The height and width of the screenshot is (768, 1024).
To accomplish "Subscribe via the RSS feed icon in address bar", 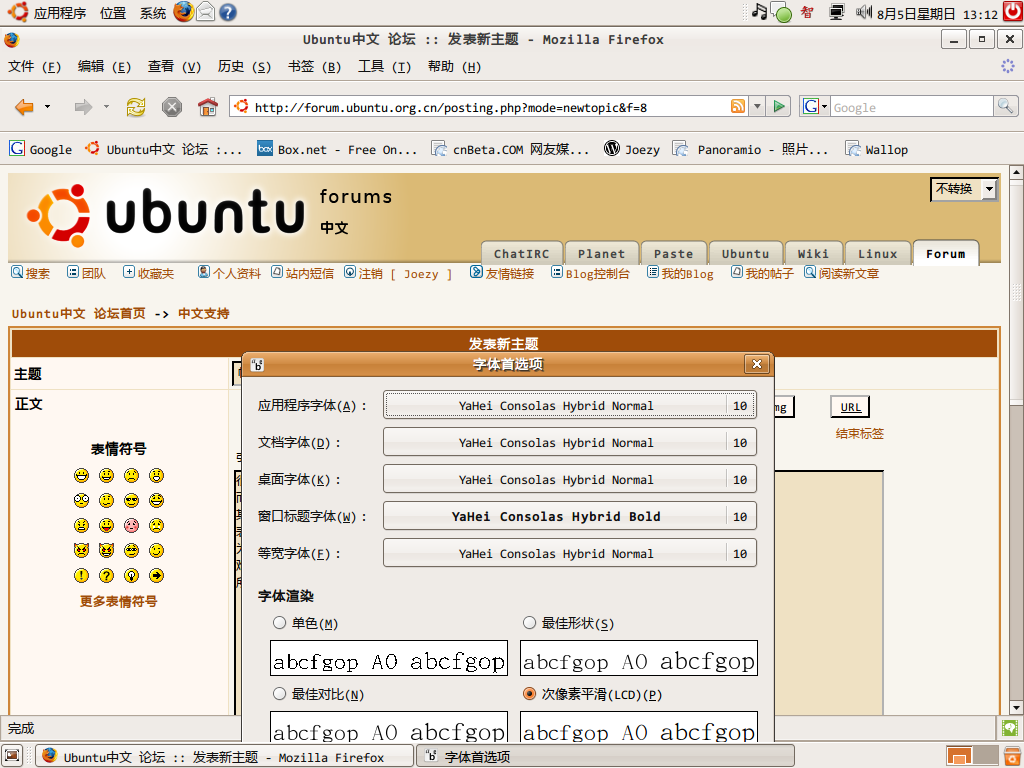I will 737,106.
